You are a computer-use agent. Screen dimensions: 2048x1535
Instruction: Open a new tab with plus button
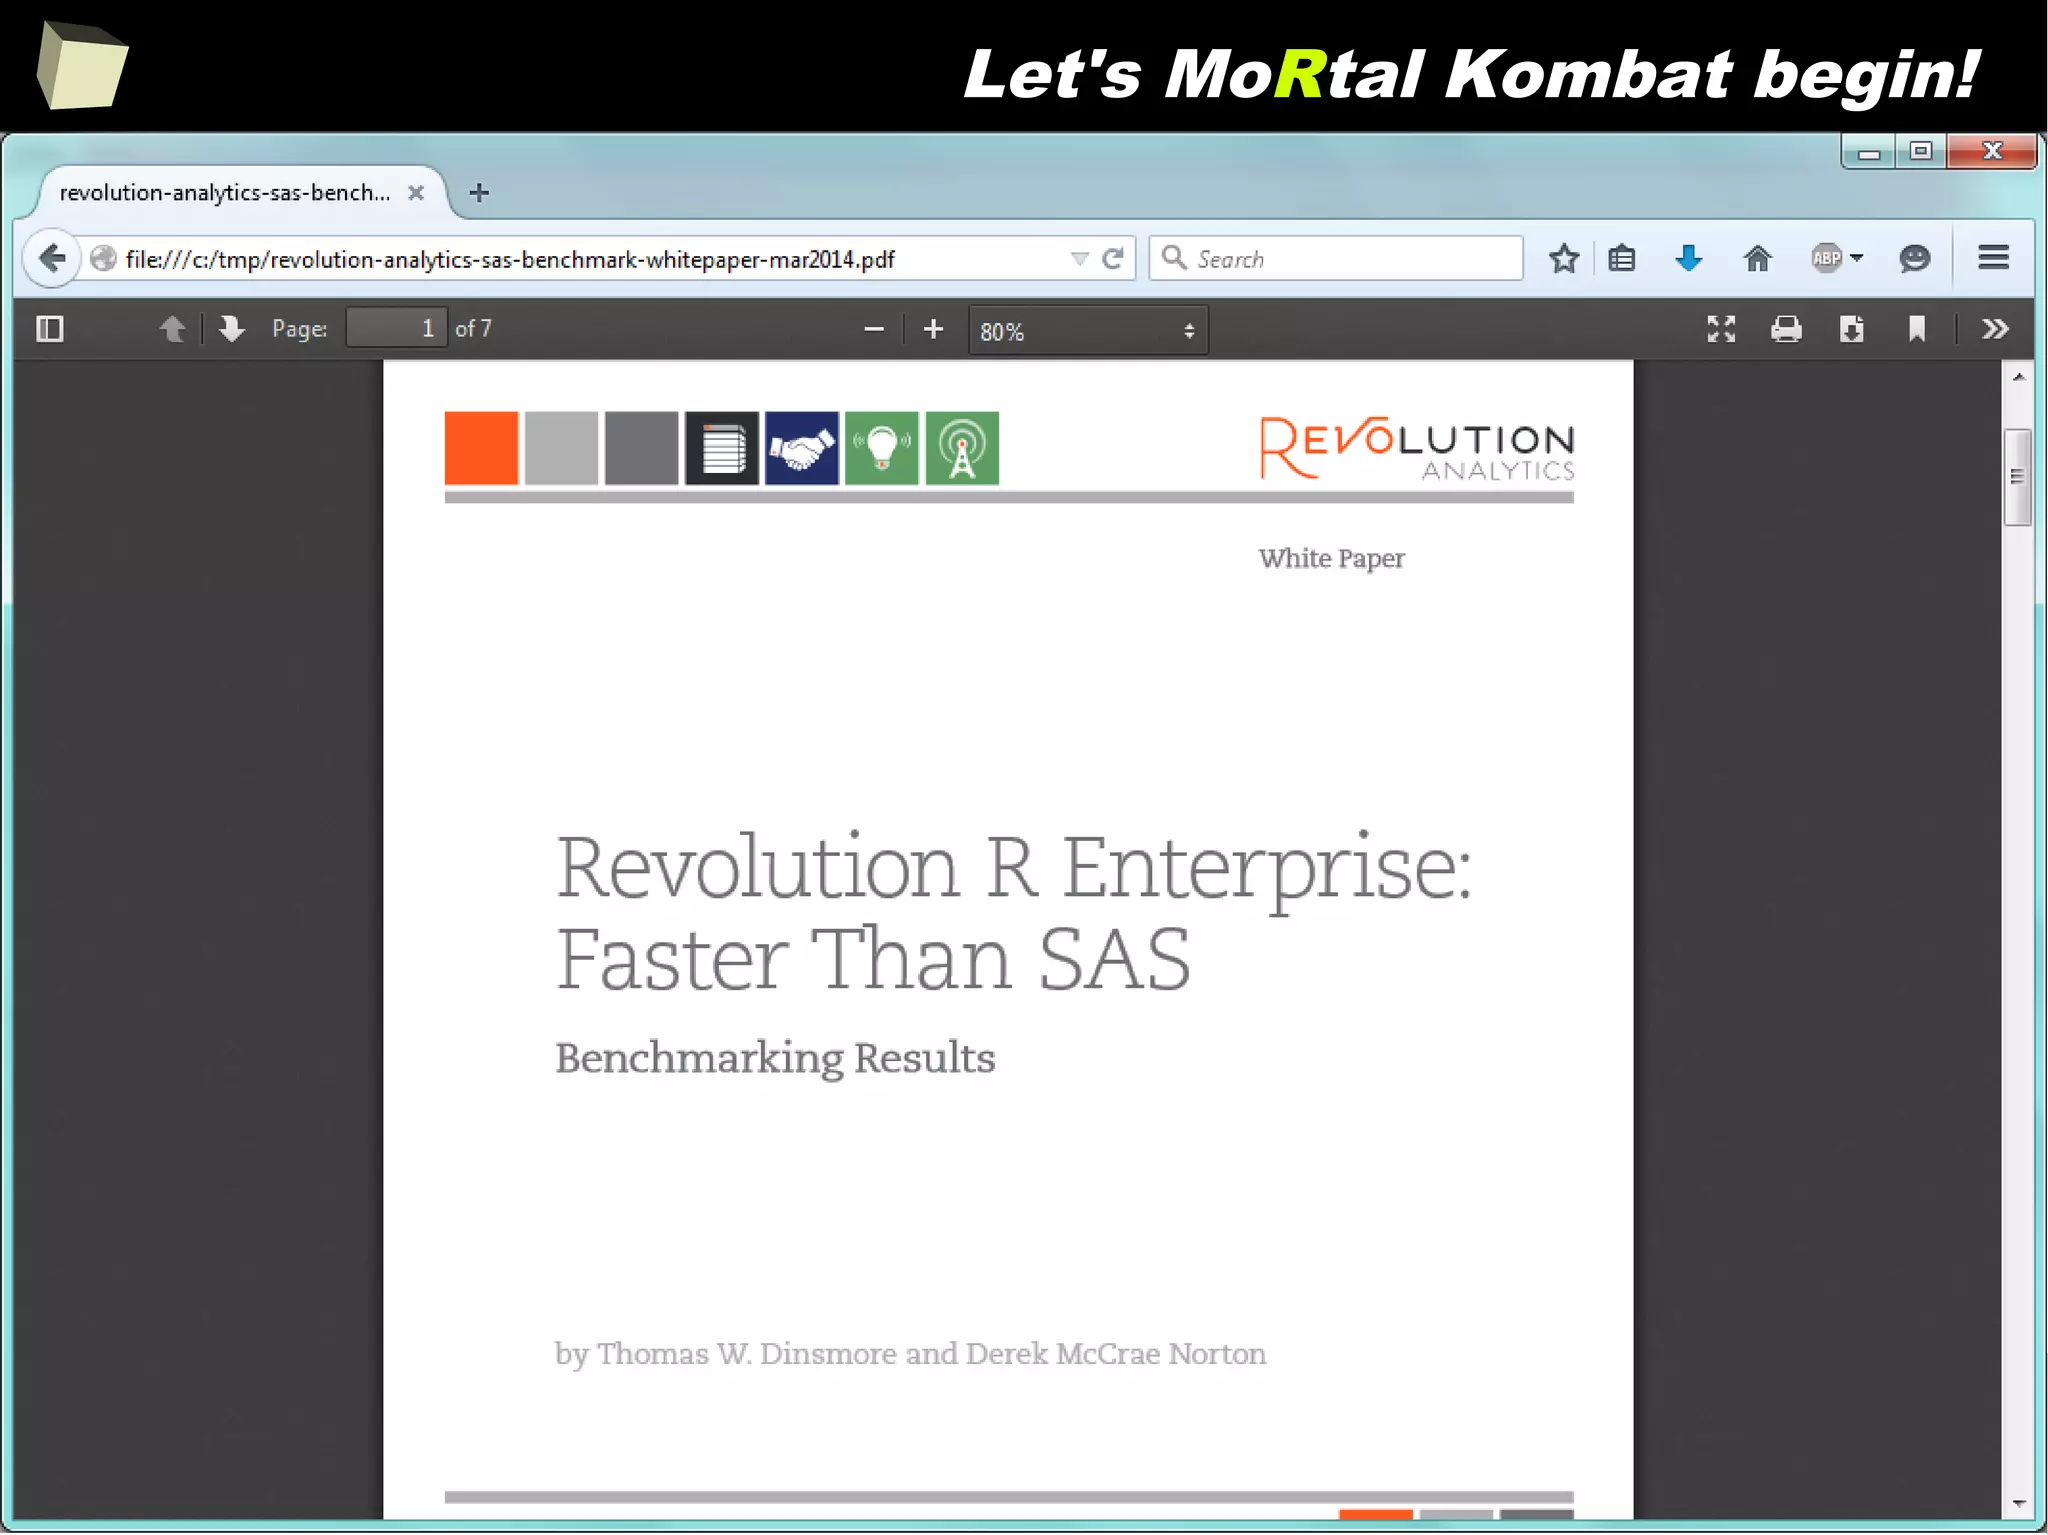click(479, 193)
